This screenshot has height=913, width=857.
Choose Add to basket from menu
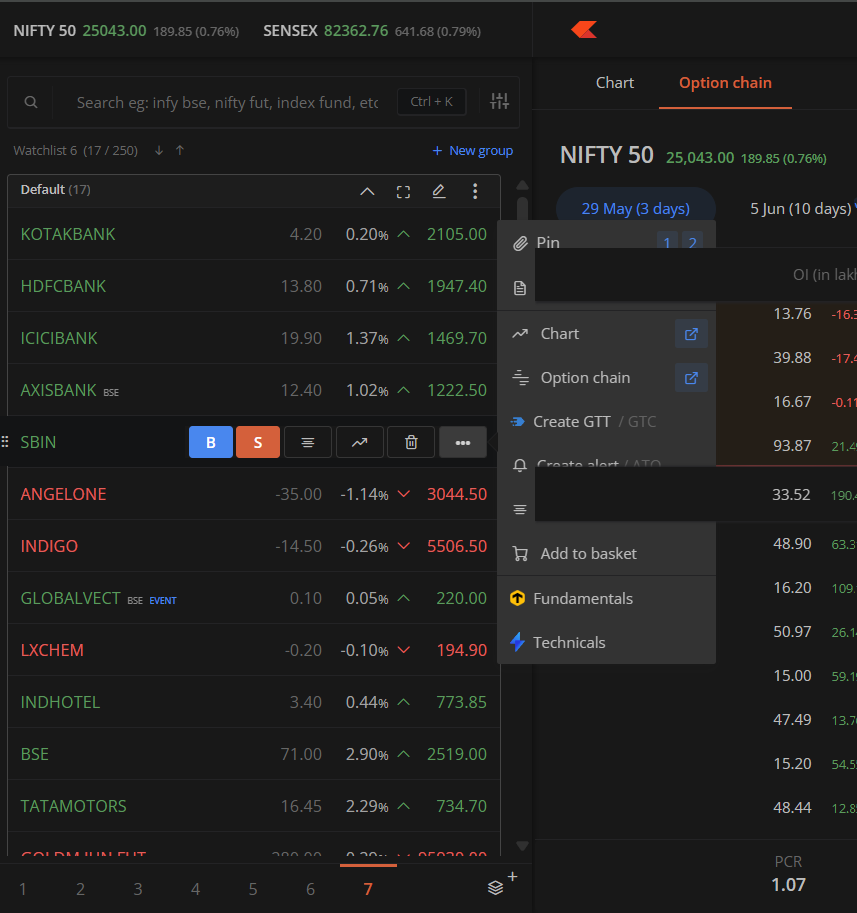[588, 554]
